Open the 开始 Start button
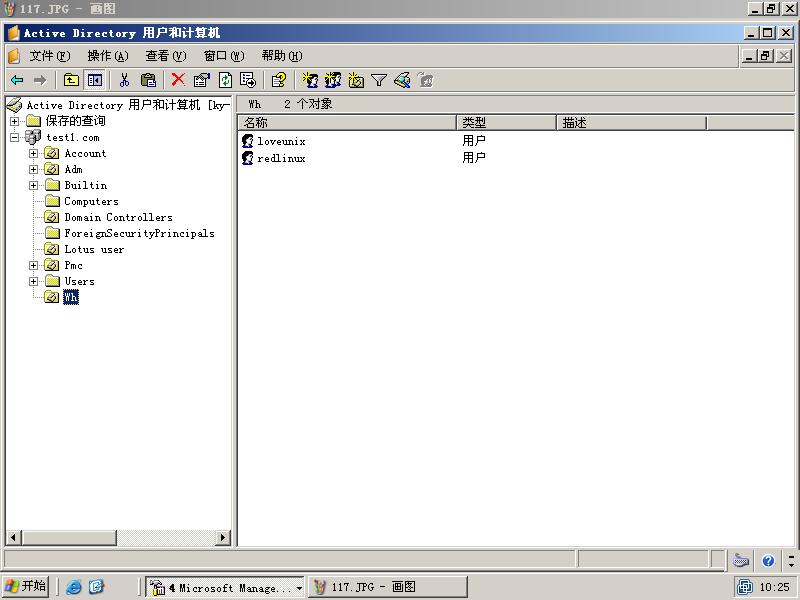Viewport: 800px width, 600px height. click(x=24, y=586)
